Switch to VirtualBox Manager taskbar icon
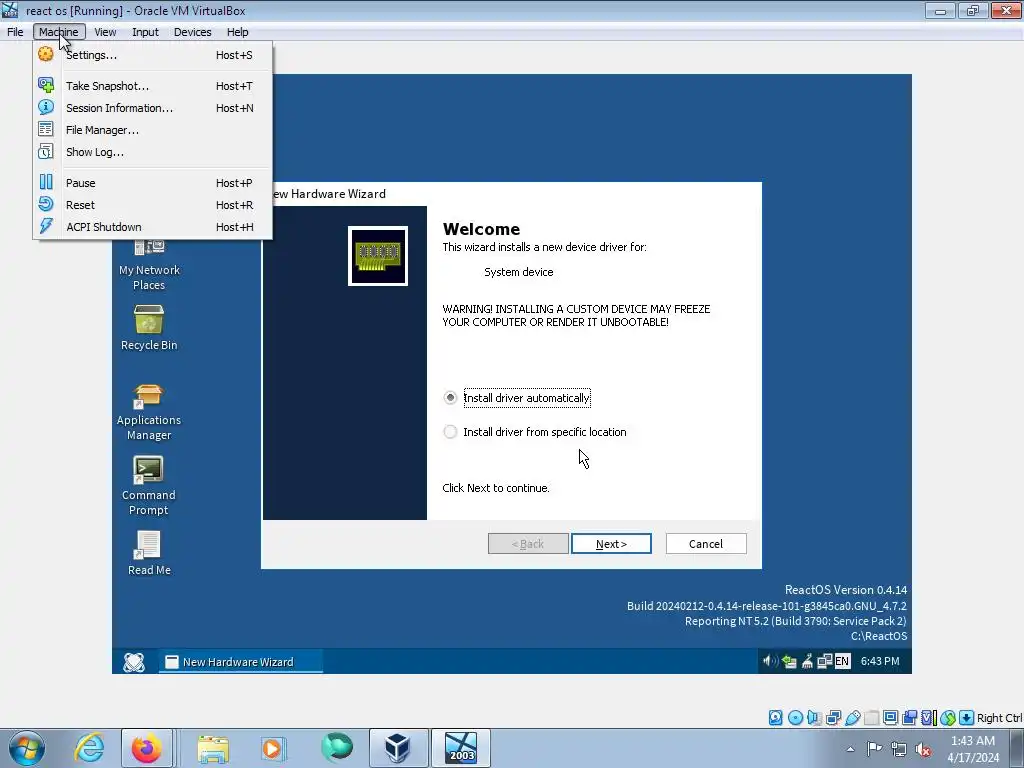 (398, 748)
